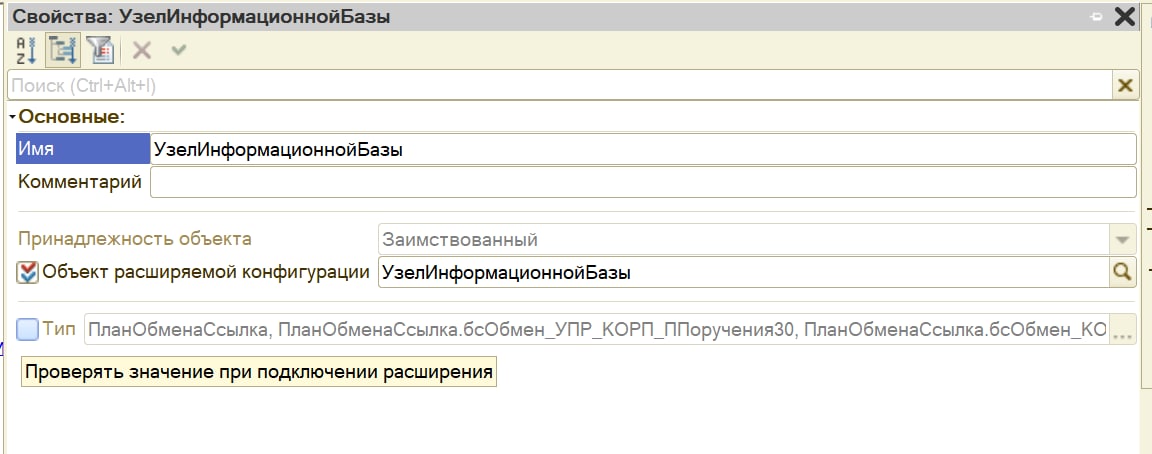
Task: Open the extended object with the magnifier icon
Action: point(1124,272)
